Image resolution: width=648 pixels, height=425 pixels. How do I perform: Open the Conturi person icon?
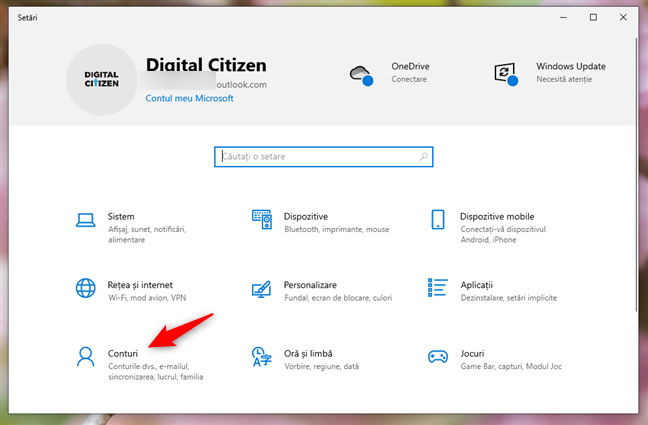[86, 359]
